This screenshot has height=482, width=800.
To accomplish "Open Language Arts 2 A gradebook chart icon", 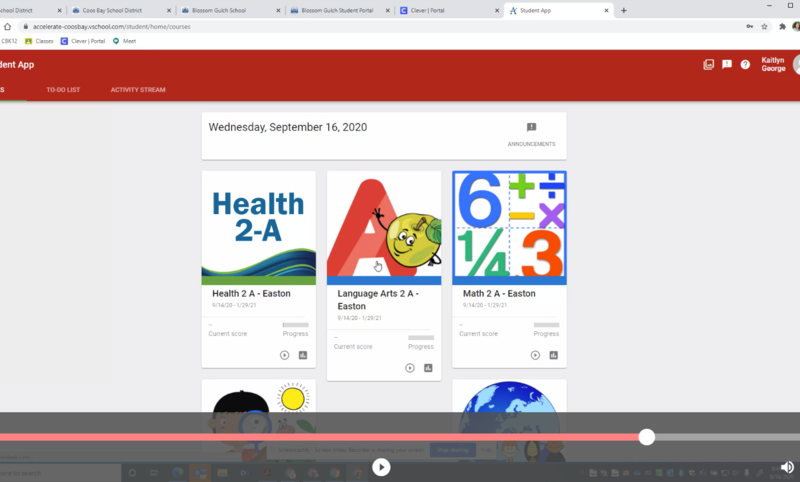I will [429, 368].
